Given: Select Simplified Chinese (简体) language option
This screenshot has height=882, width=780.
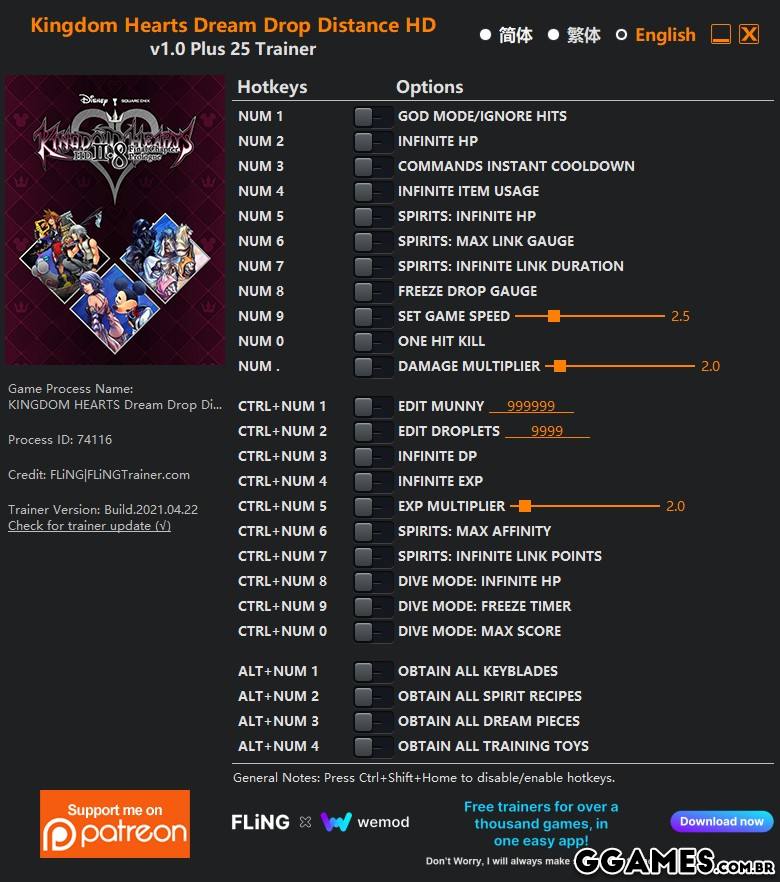Looking at the screenshot, I should 485,35.
